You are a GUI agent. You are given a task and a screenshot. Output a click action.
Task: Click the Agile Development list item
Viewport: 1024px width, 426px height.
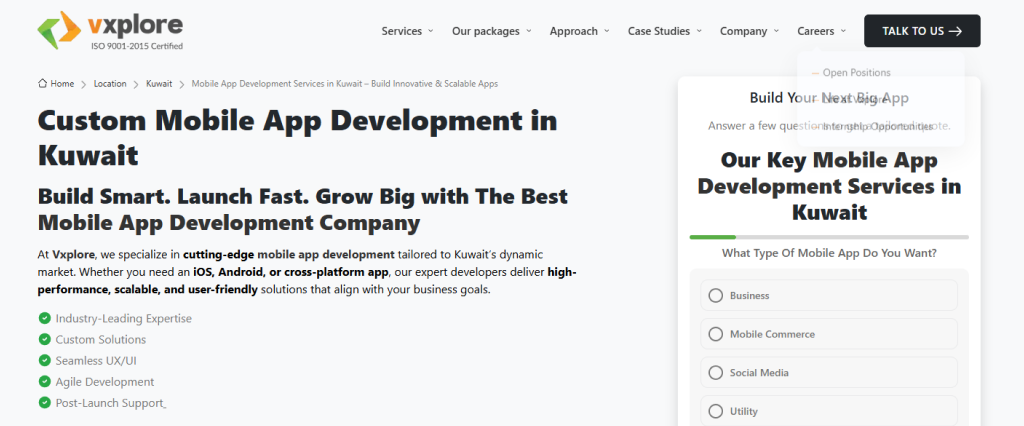point(104,381)
